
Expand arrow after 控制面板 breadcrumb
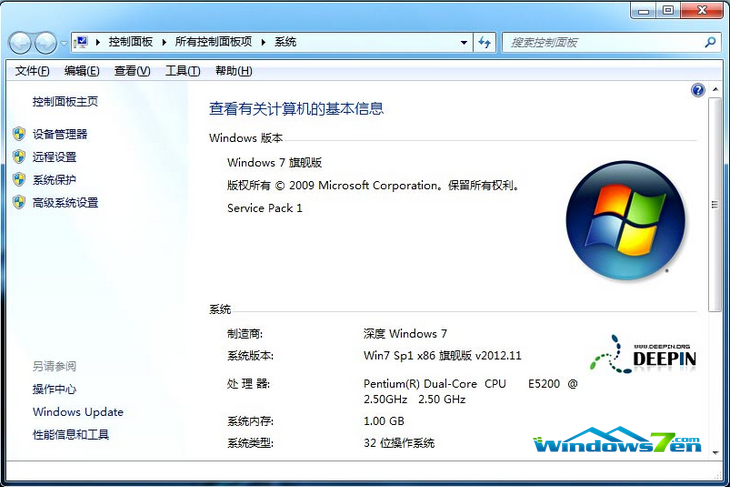(164, 42)
